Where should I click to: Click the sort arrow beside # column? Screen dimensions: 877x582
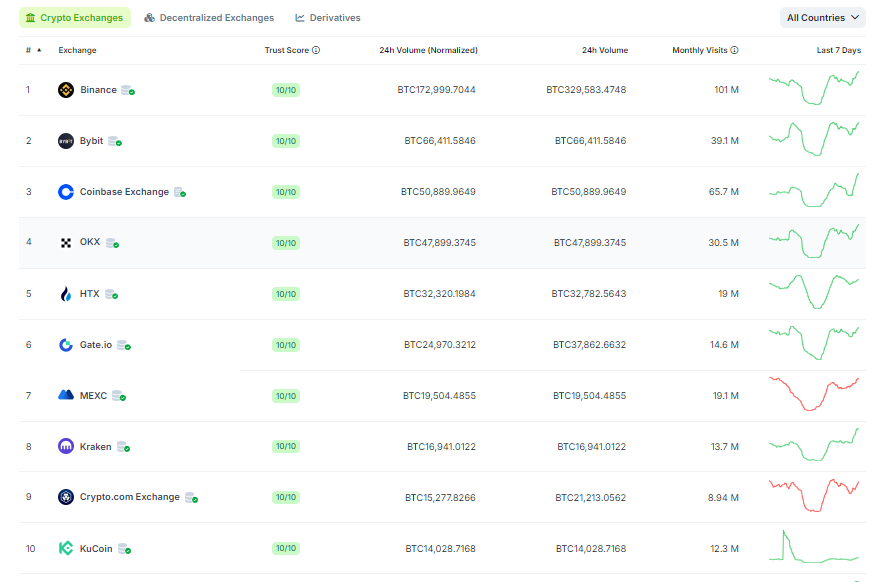coord(39,50)
